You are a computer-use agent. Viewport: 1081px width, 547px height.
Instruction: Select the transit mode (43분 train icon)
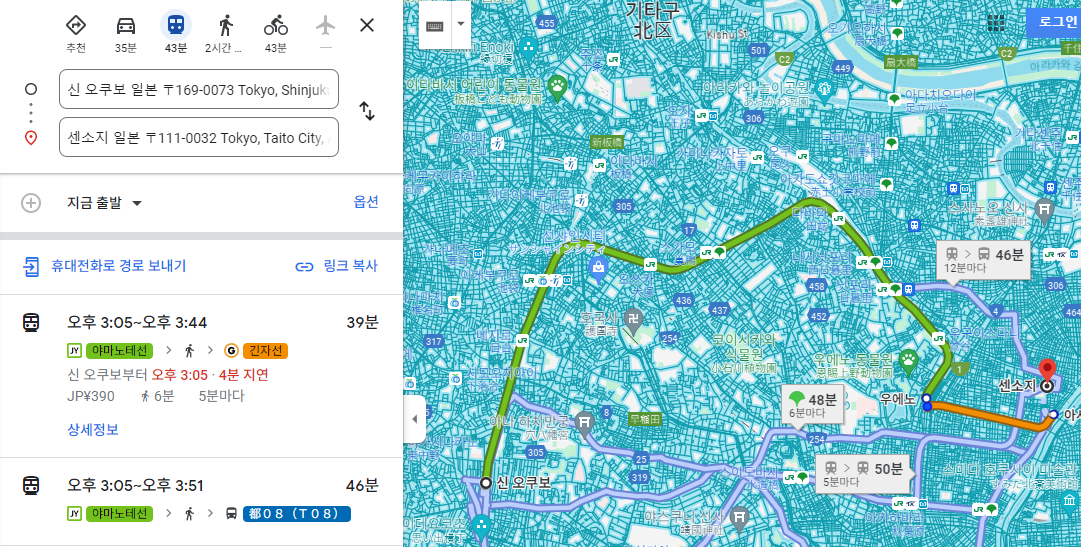click(176, 26)
